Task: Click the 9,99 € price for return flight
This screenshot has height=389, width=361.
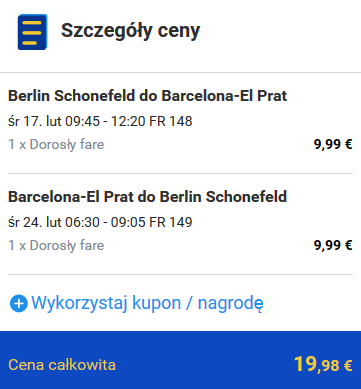Action: coord(333,246)
